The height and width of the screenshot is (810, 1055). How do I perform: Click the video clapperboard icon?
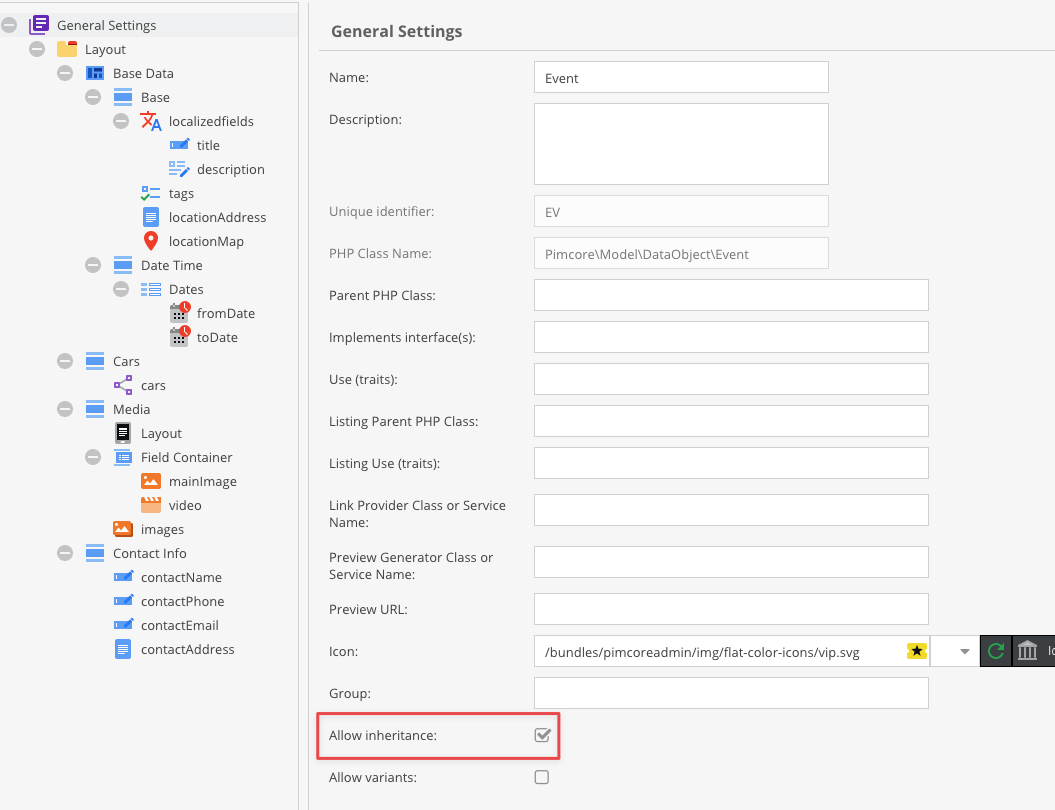click(x=151, y=505)
